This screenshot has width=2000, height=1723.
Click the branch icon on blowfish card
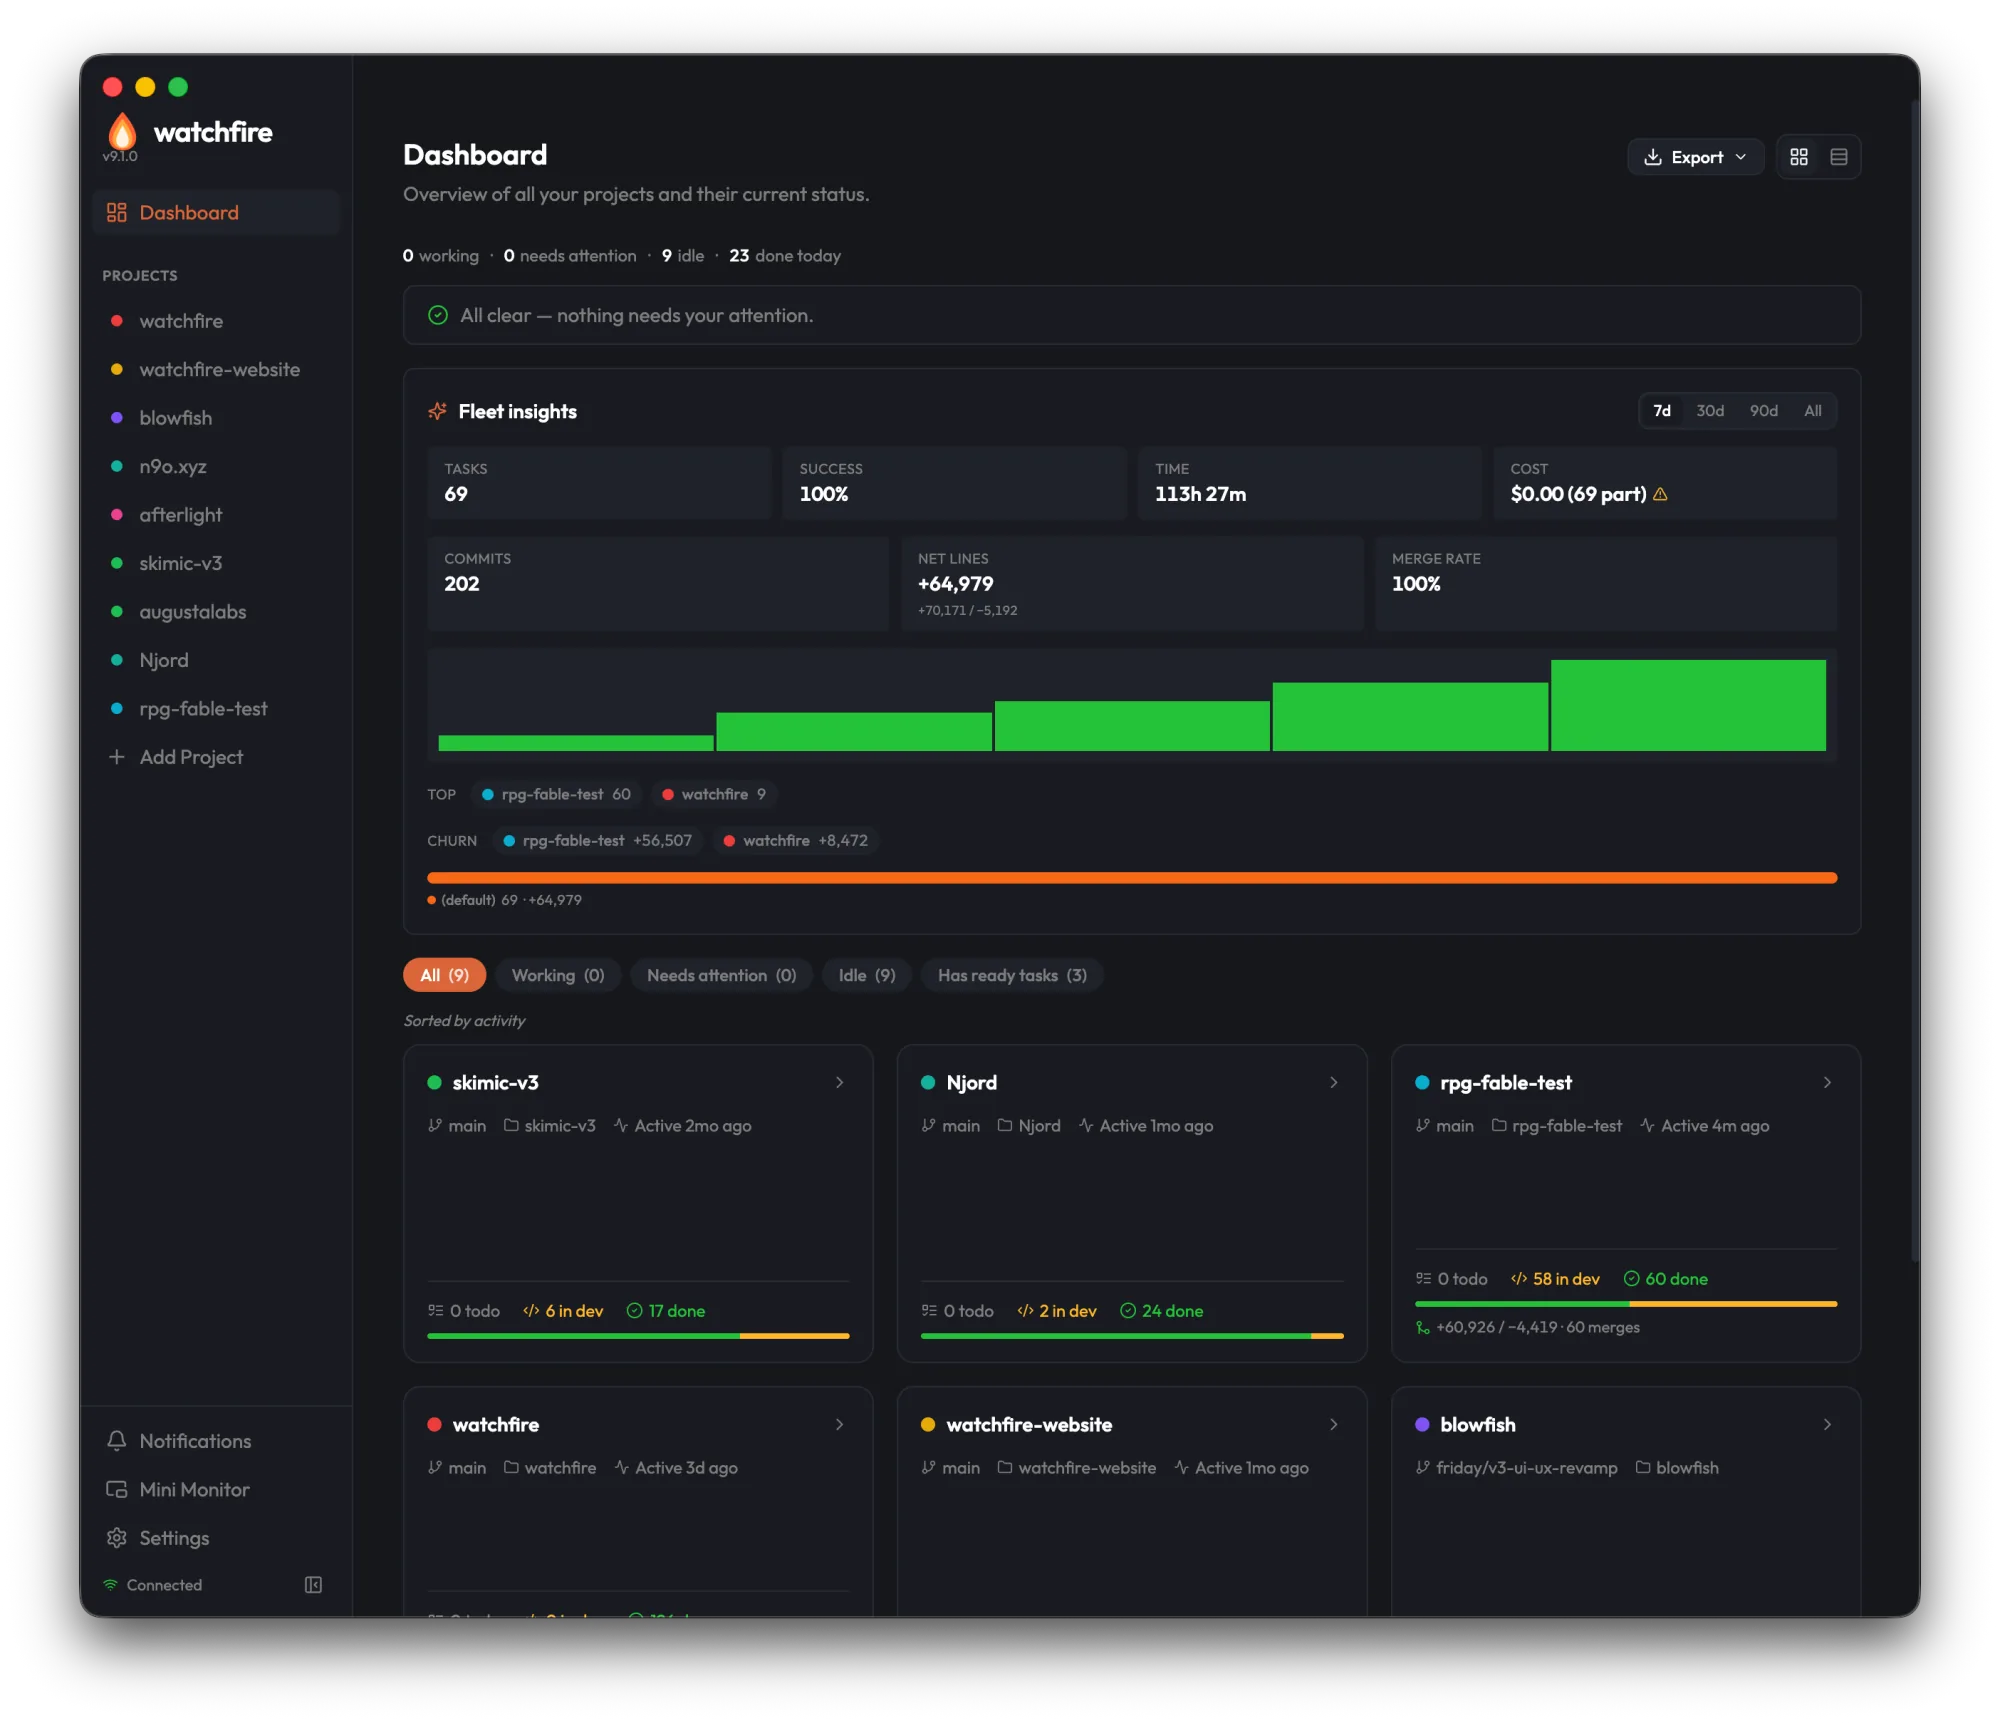[x=1423, y=1467]
